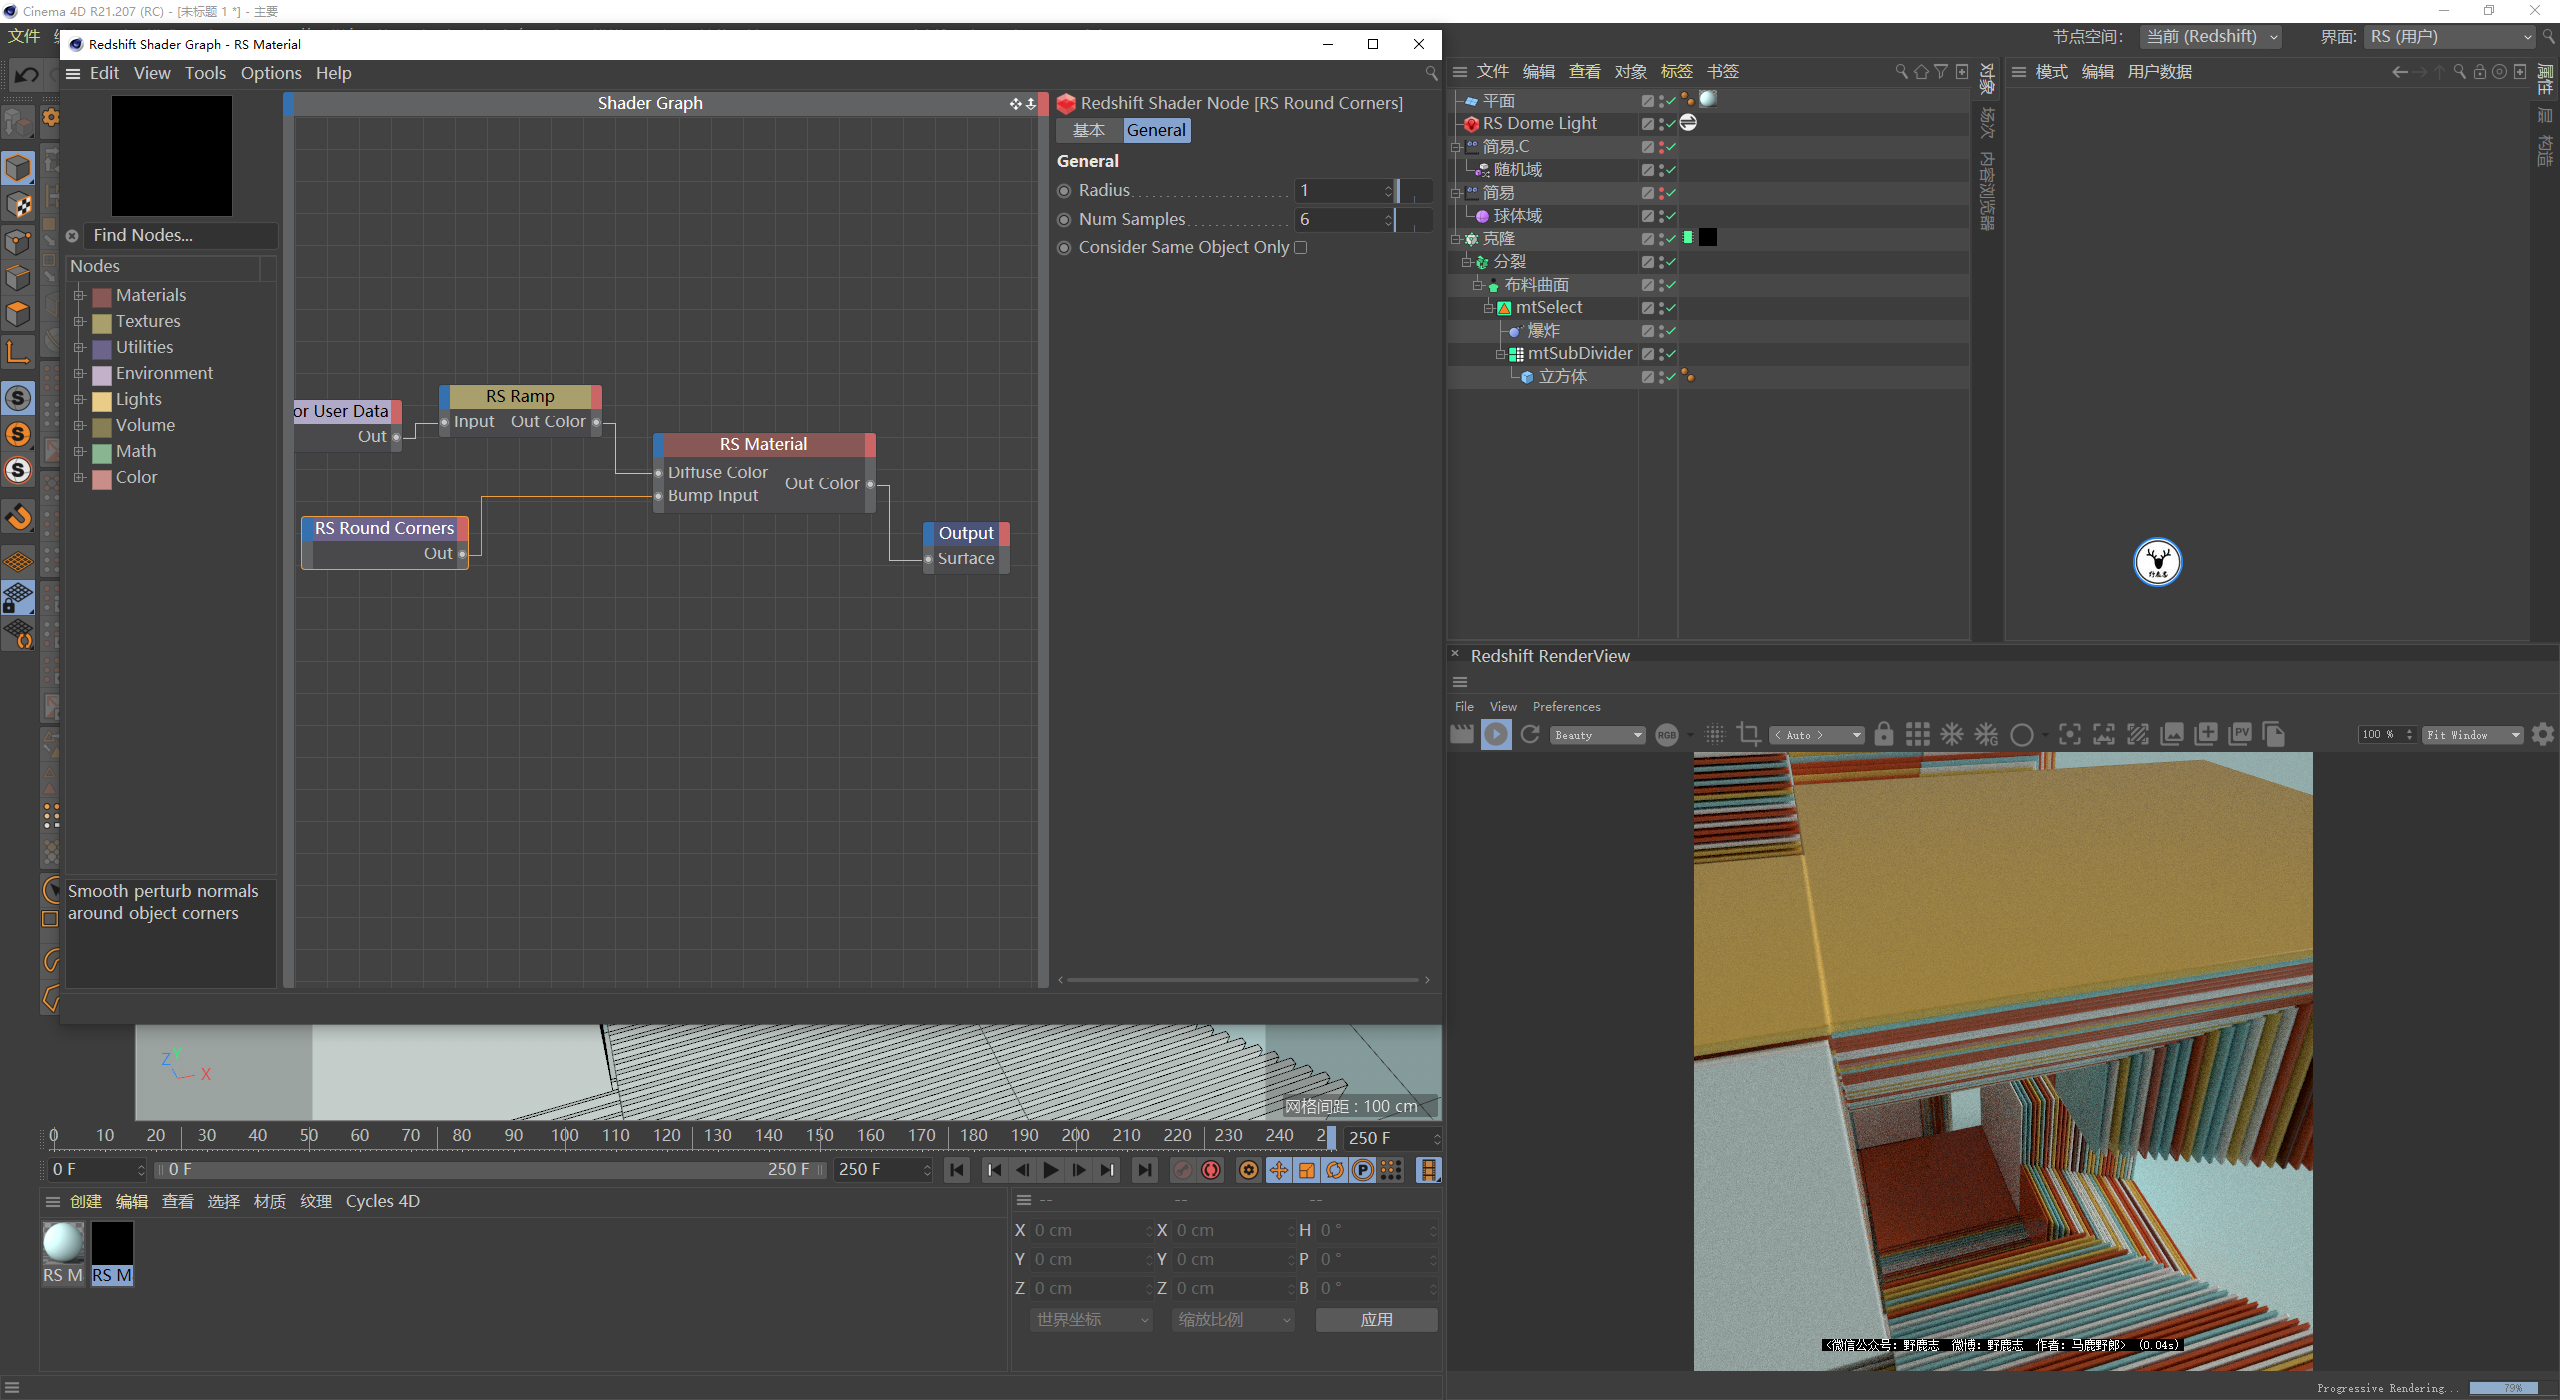The width and height of the screenshot is (2560, 1400).
Task: Select the crop region tool in RenderView
Action: (x=1748, y=735)
